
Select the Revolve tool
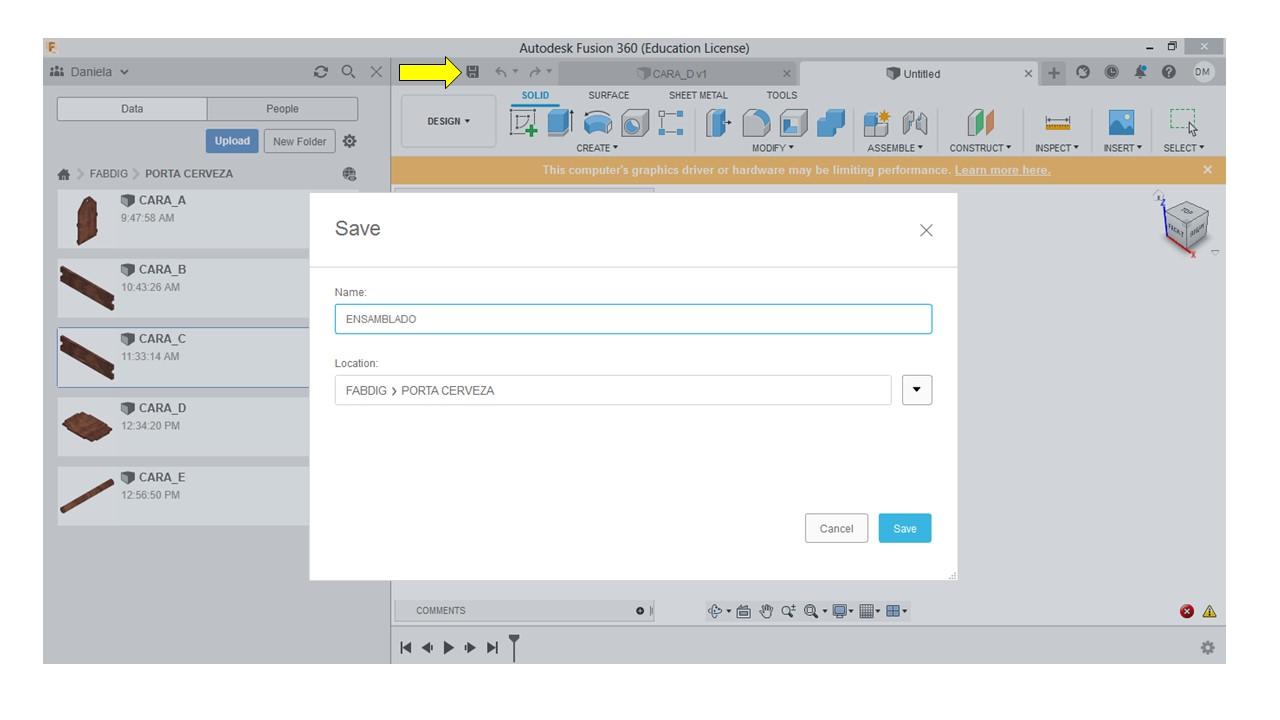click(597, 123)
